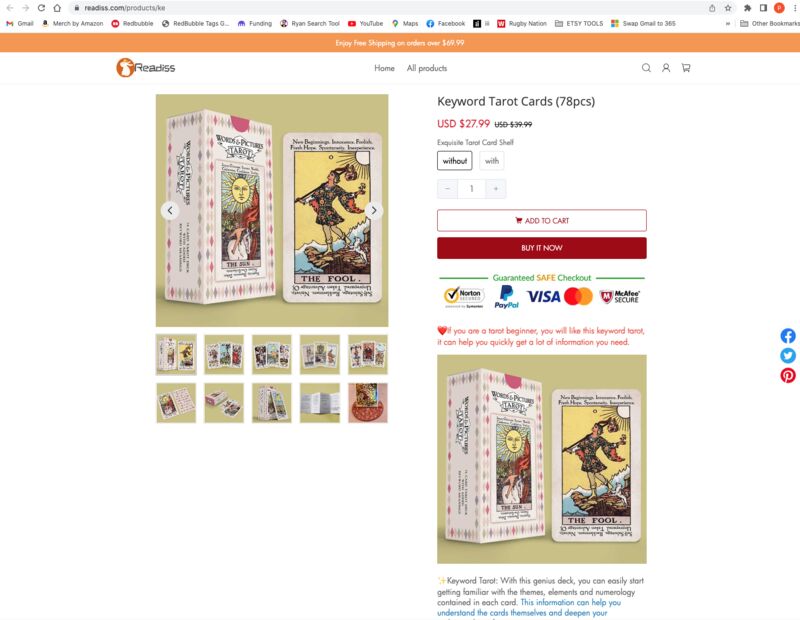Select the 'without' shelf option

[455, 161]
